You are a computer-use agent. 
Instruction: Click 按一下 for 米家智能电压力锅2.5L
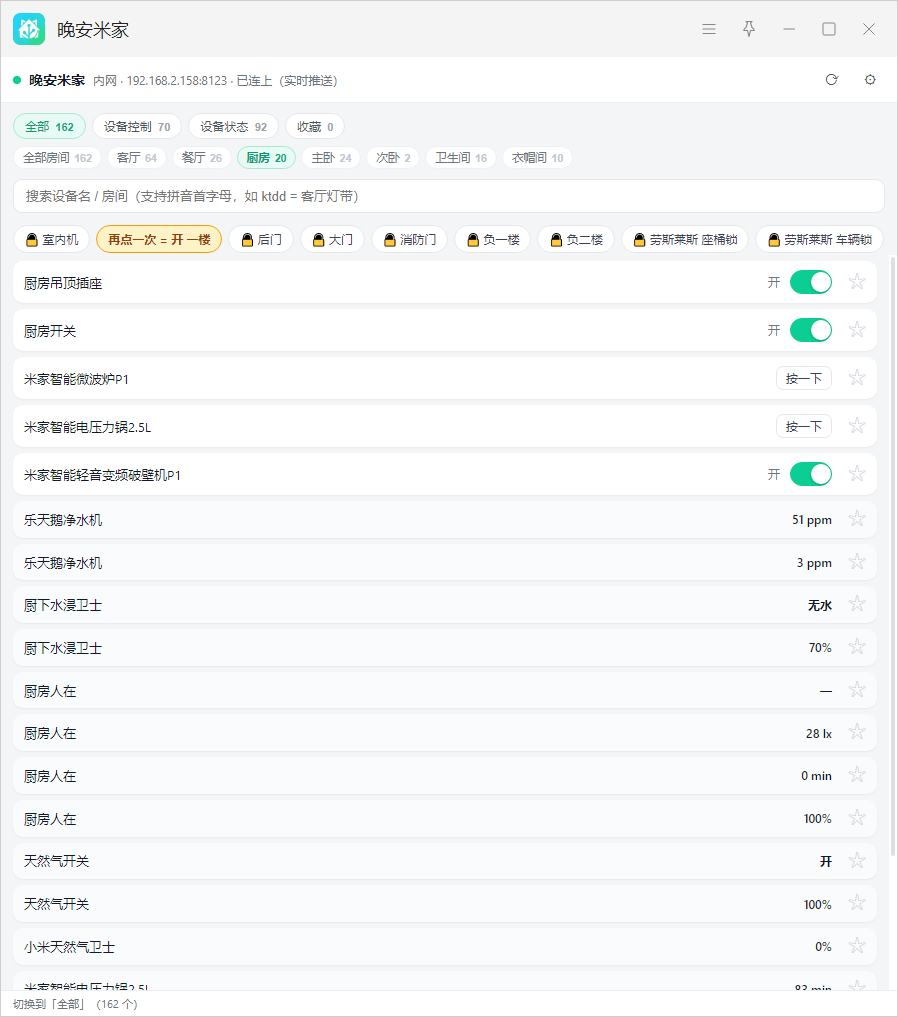tap(804, 426)
